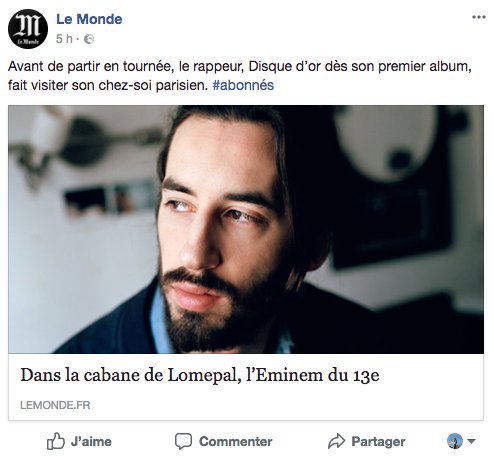Click the LEMONDE.FR source domain
This screenshot has height=459, width=494.
[x=55, y=405]
